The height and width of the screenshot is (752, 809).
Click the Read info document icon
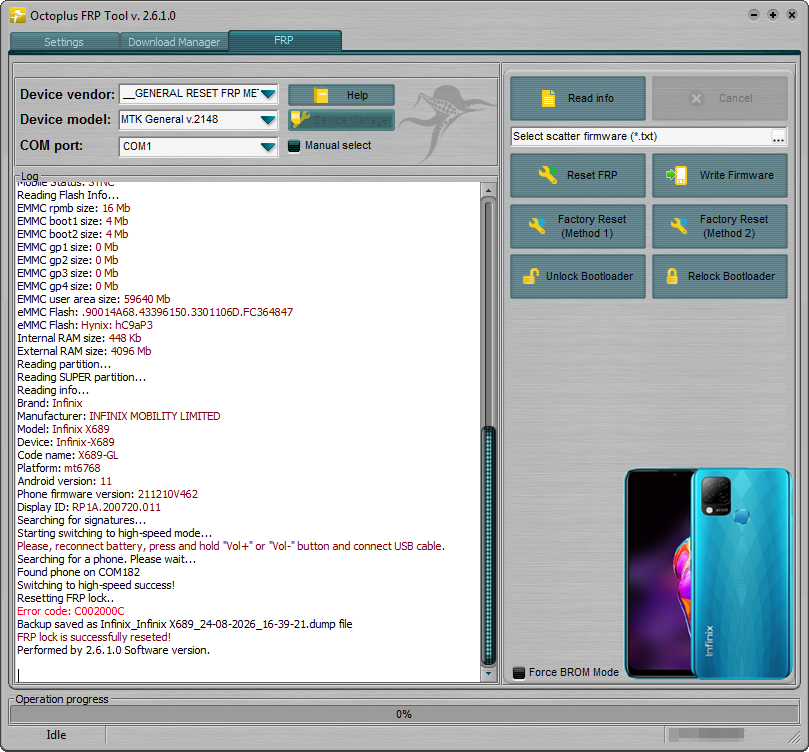click(548, 98)
